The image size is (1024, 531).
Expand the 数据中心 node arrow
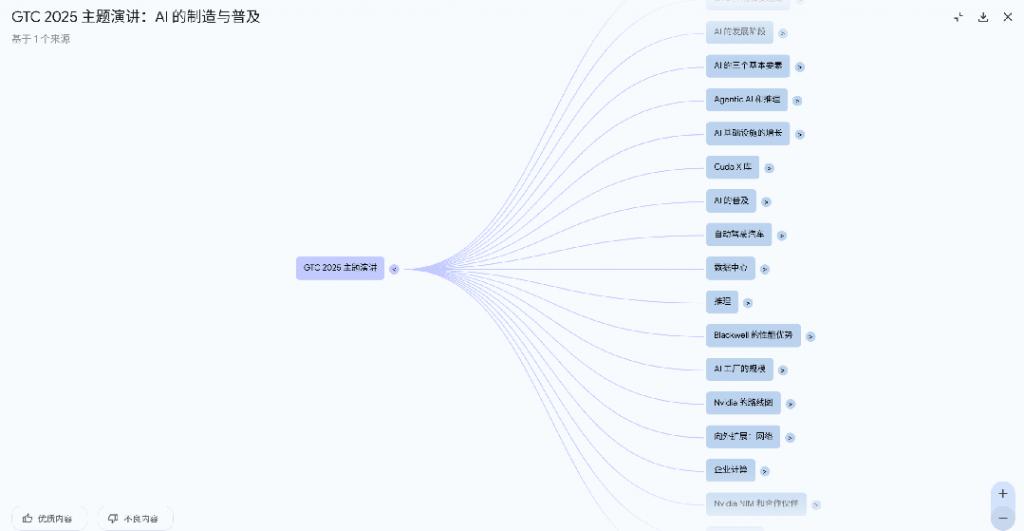pos(765,269)
